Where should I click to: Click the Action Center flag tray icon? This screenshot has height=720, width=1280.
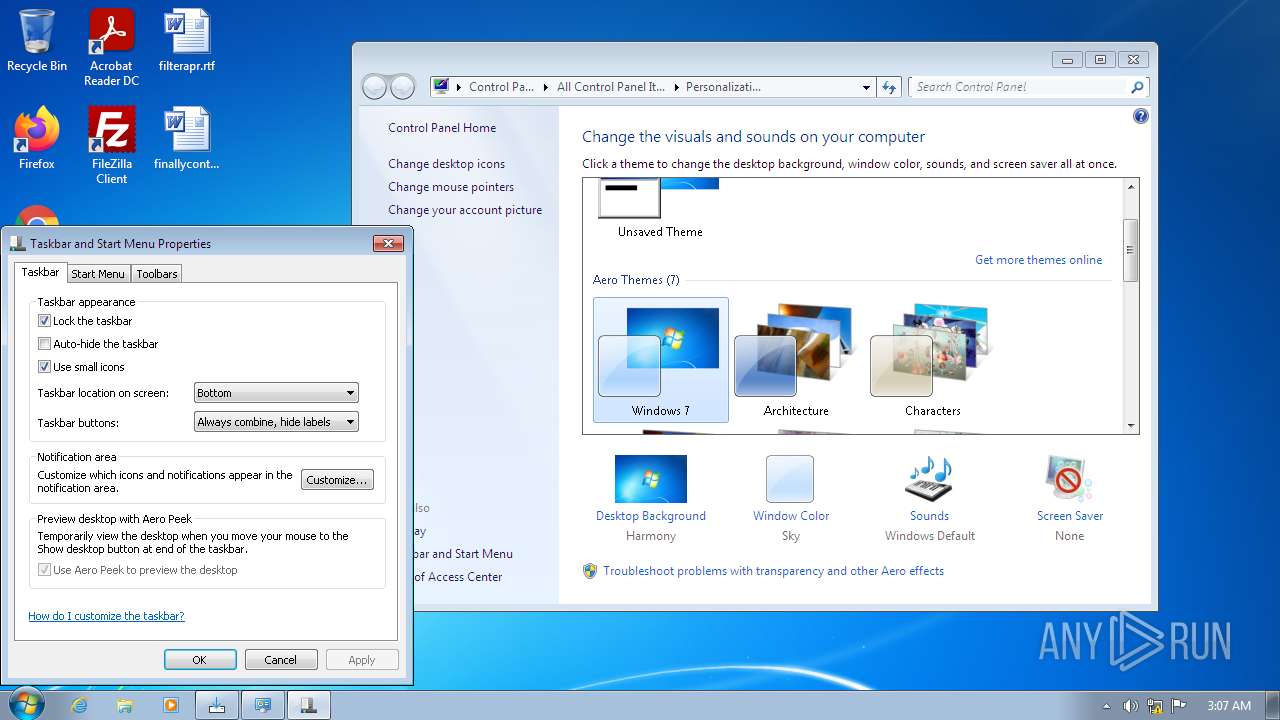click(1180, 705)
